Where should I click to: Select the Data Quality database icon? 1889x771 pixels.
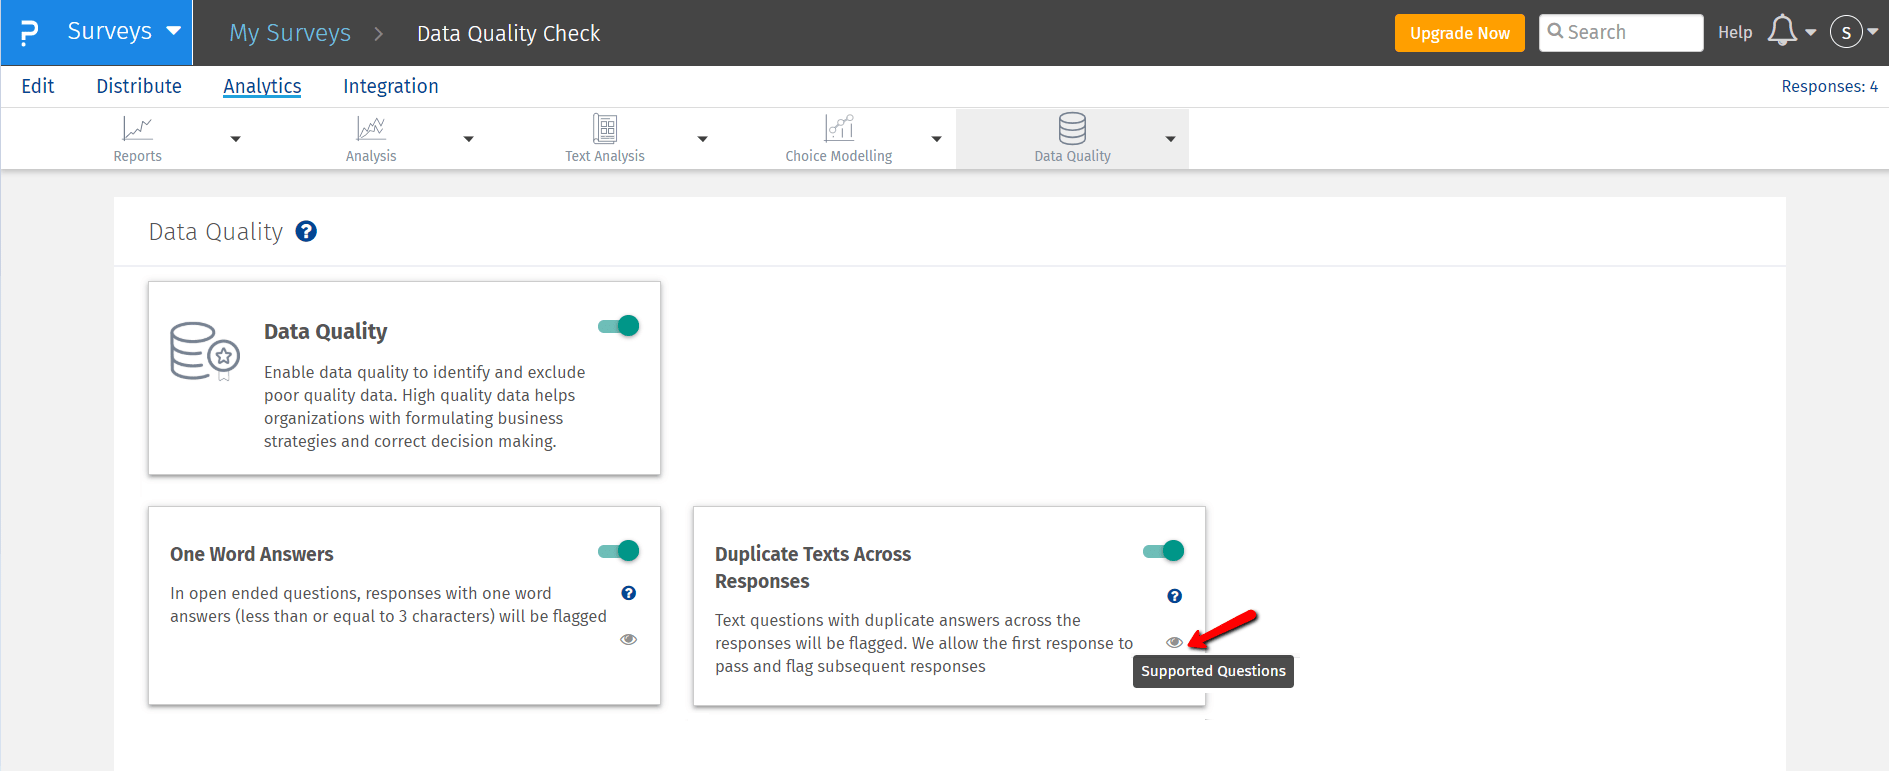[x=1072, y=128]
